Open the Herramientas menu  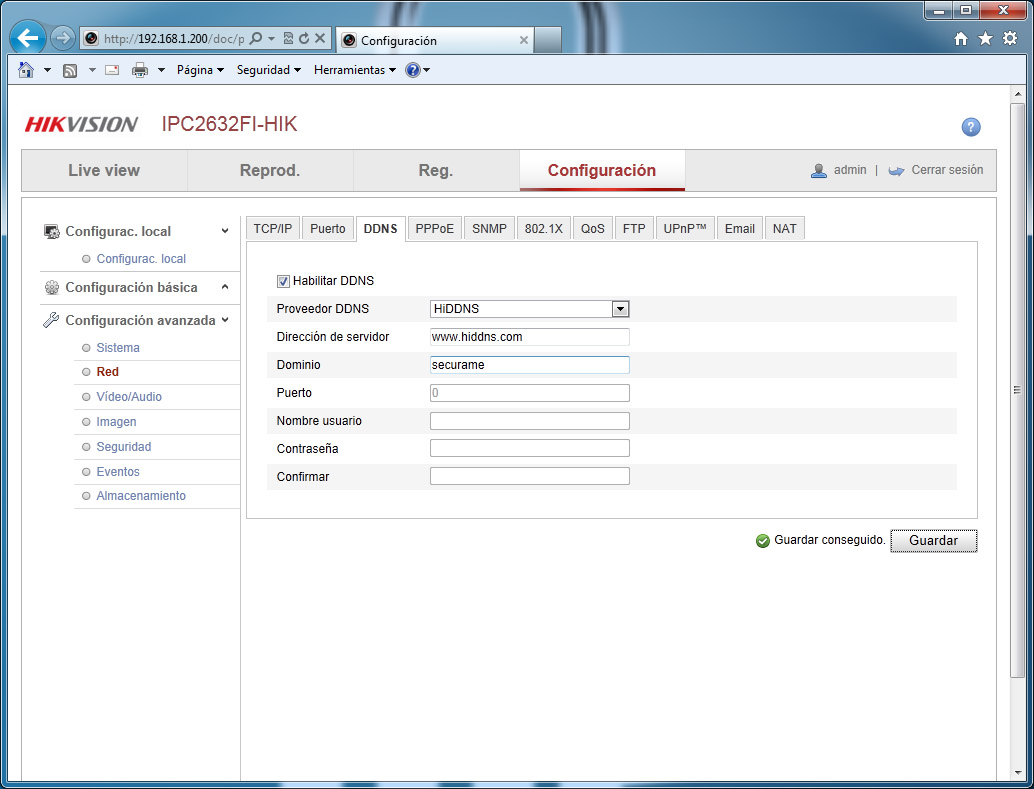click(355, 70)
